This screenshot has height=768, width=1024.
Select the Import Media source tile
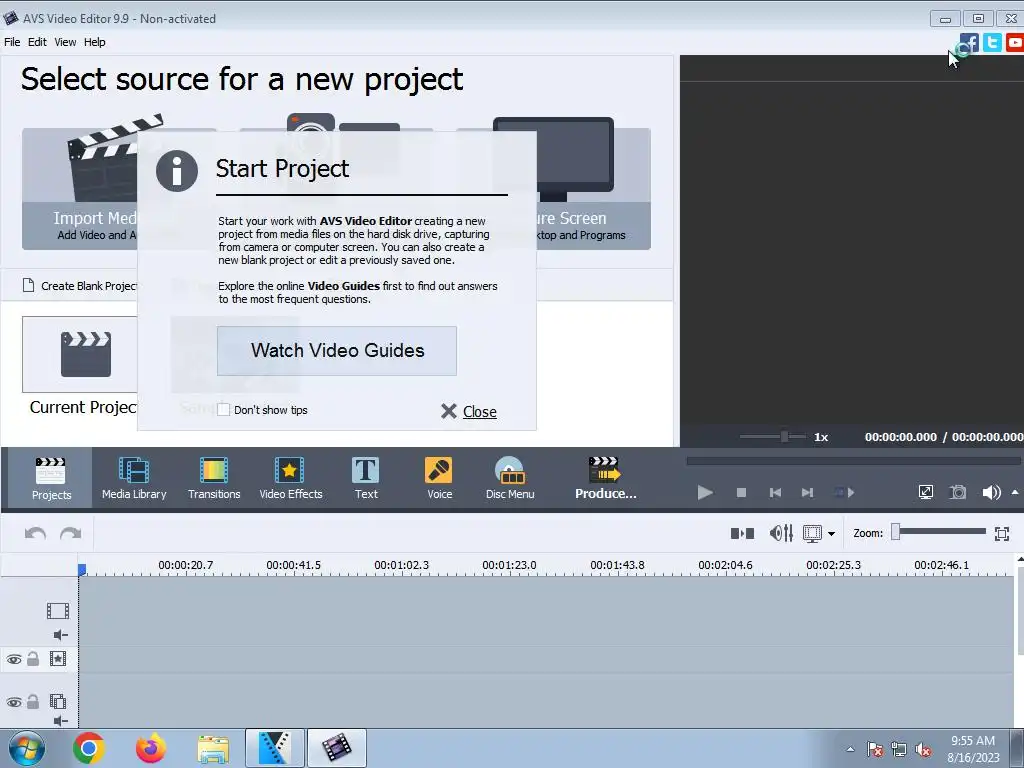pyautogui.click(x=80, y=189)
